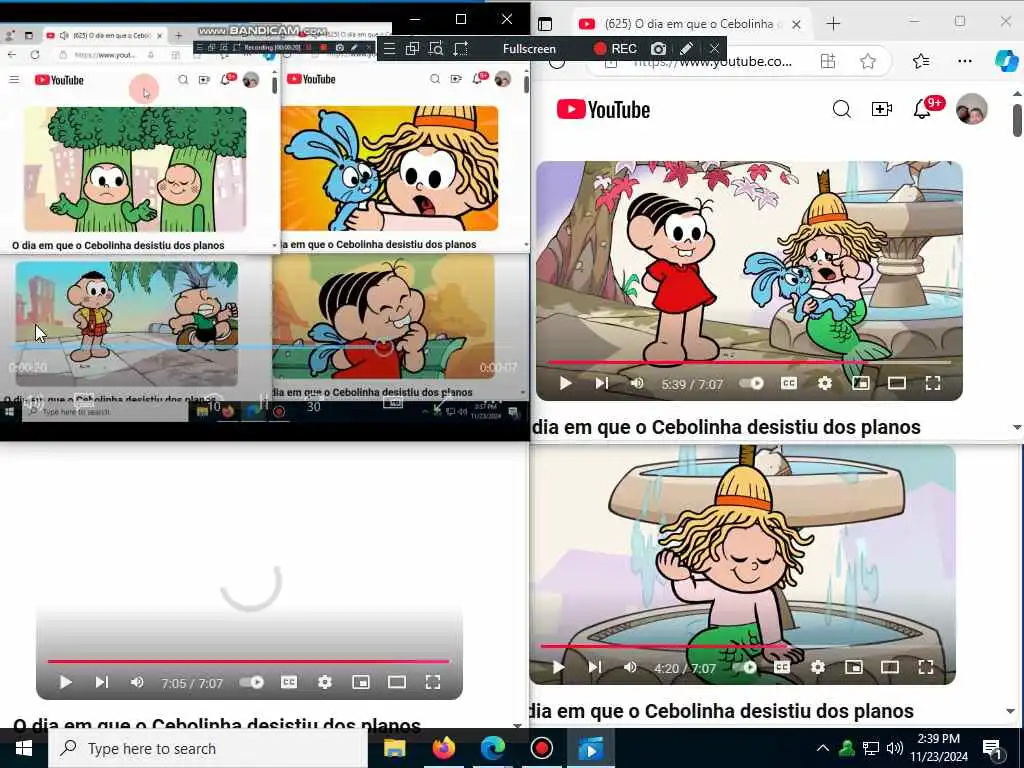Open the Edge favorites list icon
This screenshot has width=1024, height=768.
tap(921, 61)
